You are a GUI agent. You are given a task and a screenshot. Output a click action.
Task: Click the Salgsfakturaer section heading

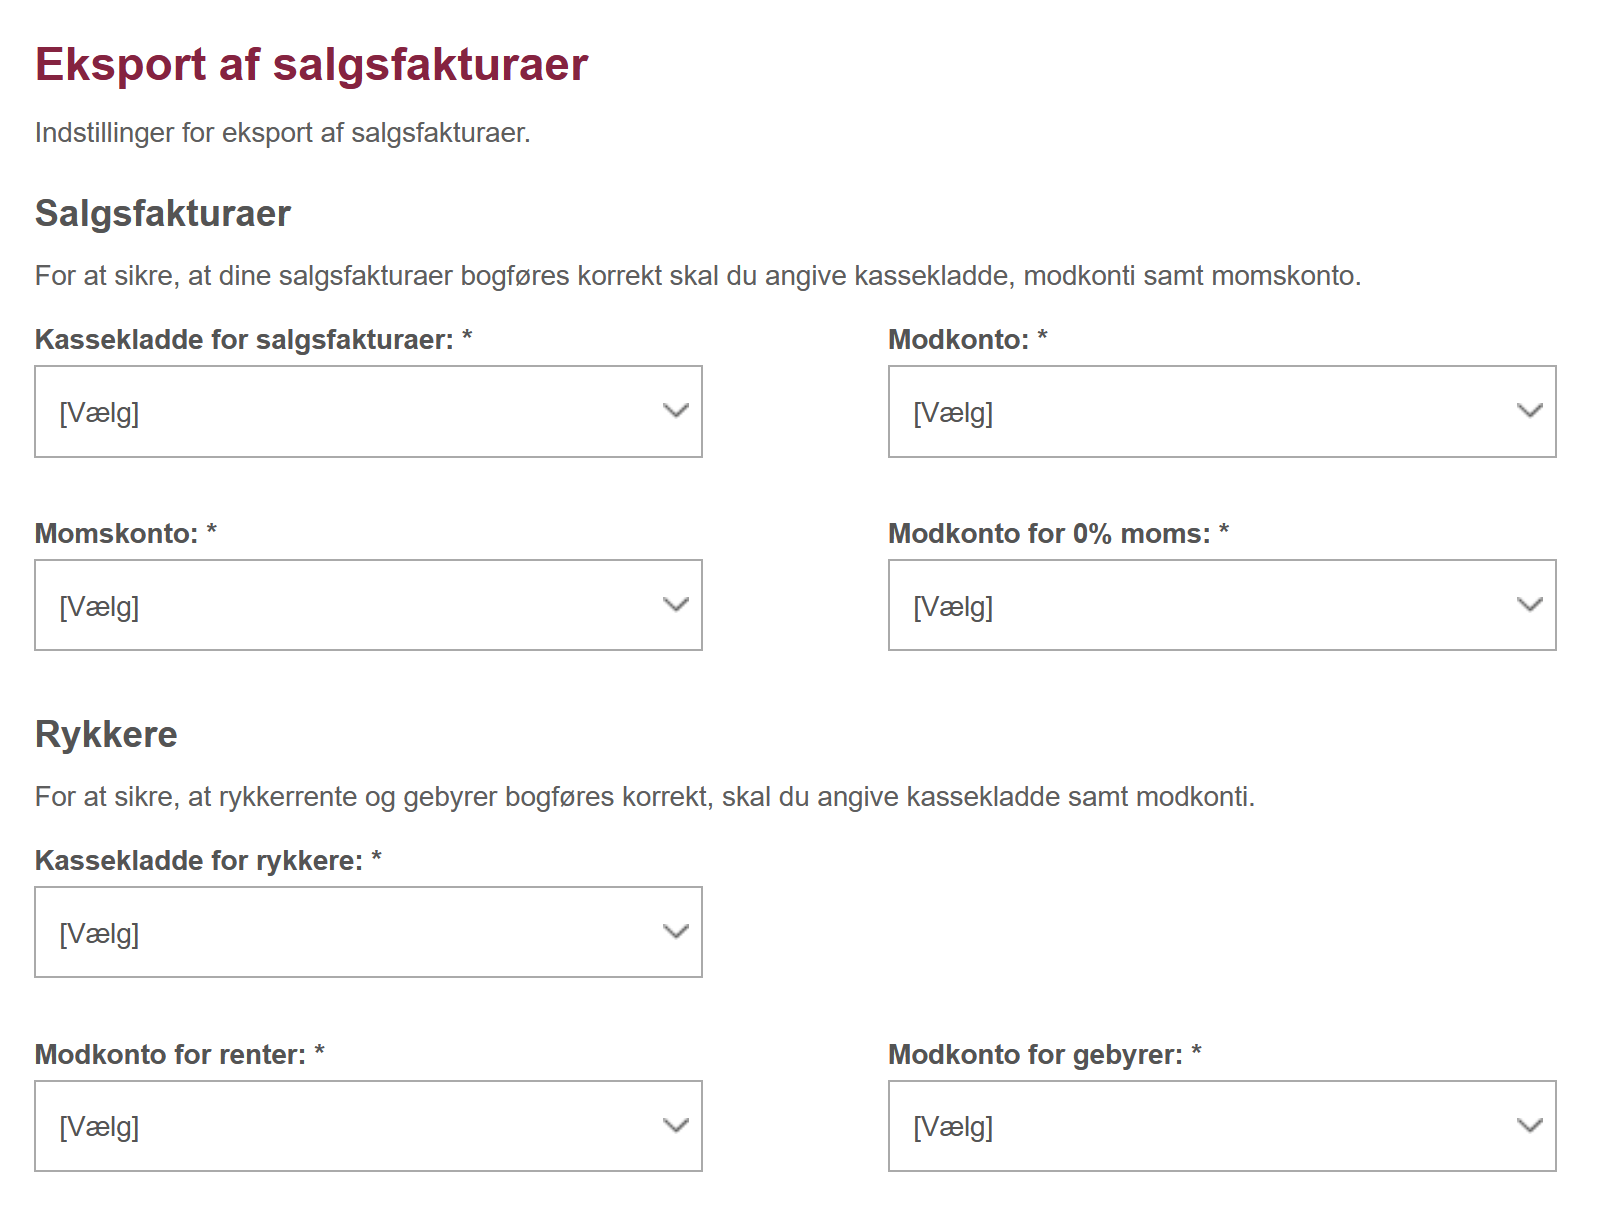(x=163, y=214)
